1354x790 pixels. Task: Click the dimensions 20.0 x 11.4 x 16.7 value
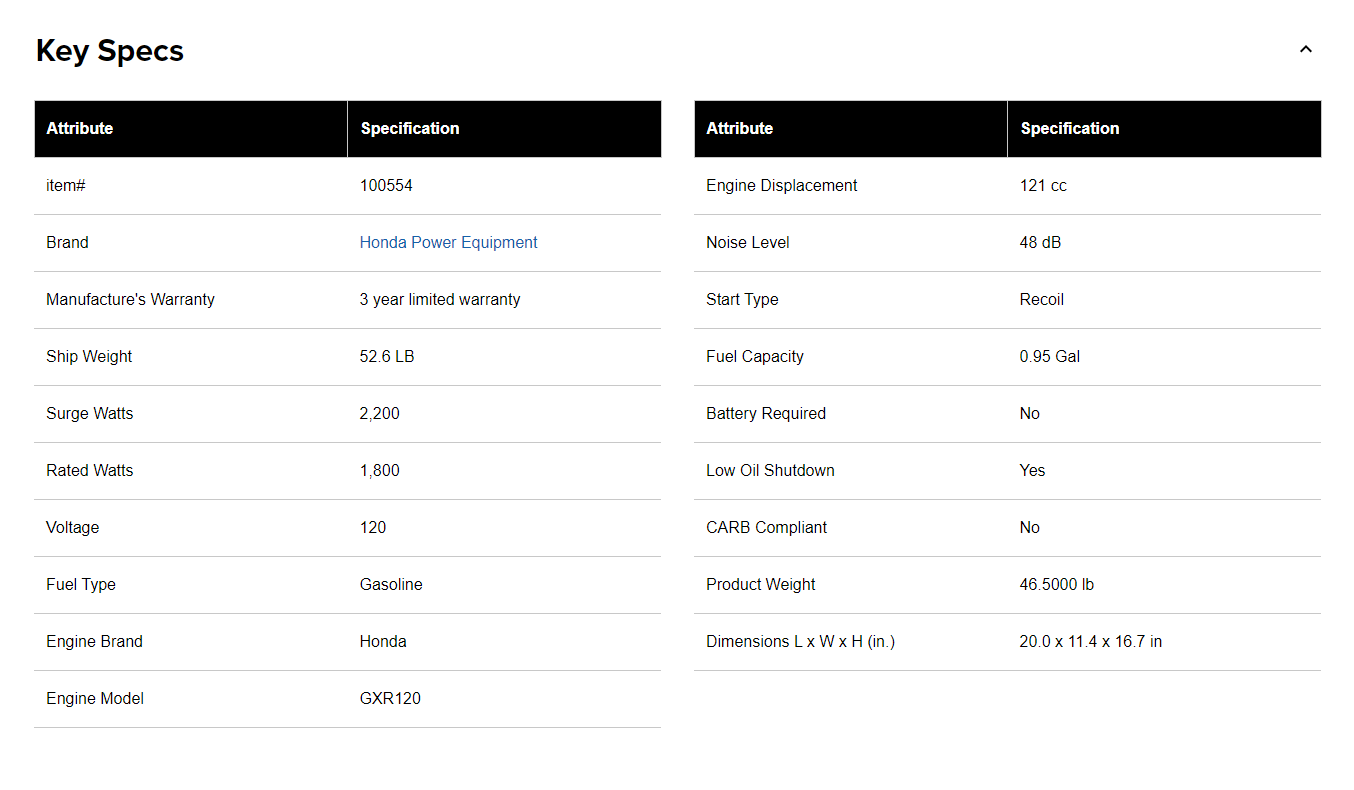click(1091, 642)
